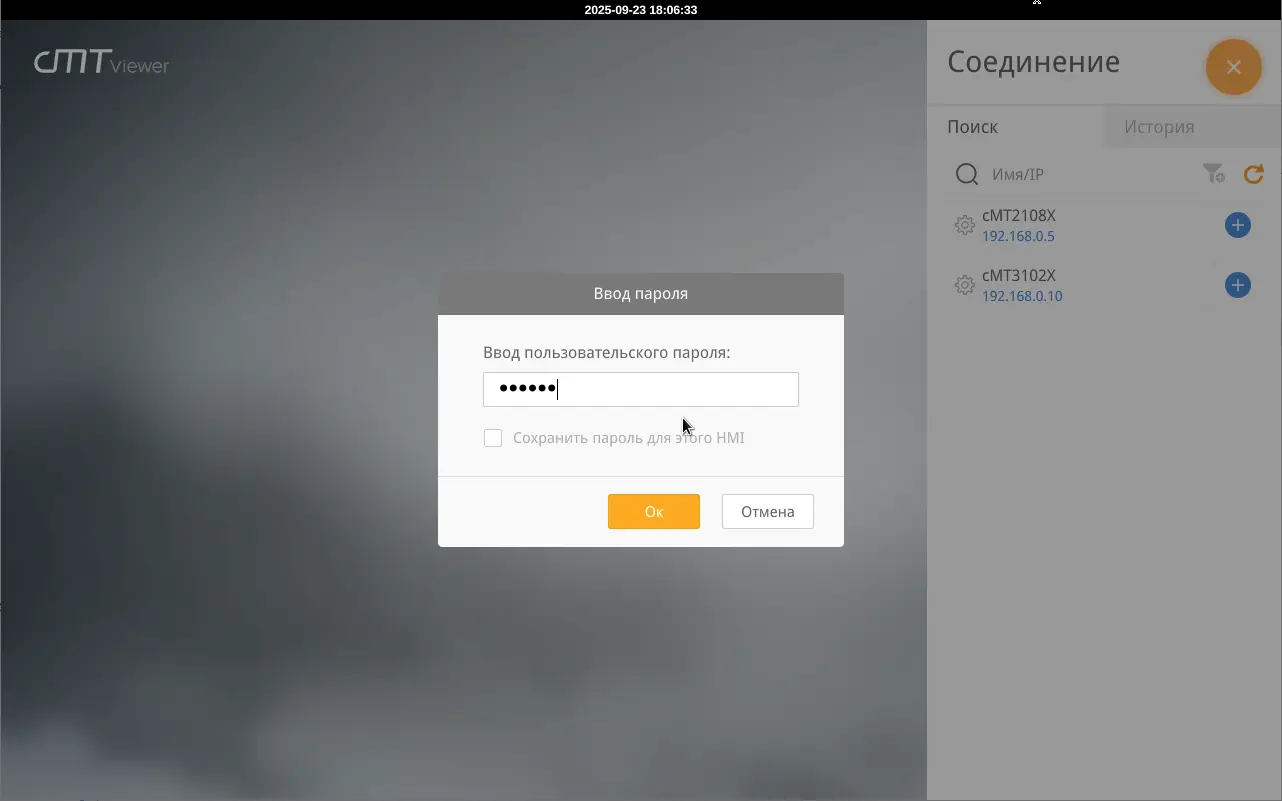Screen dimensions: 1282x801
Task: Open settings gear for cMT2108X
Action: 964,226
